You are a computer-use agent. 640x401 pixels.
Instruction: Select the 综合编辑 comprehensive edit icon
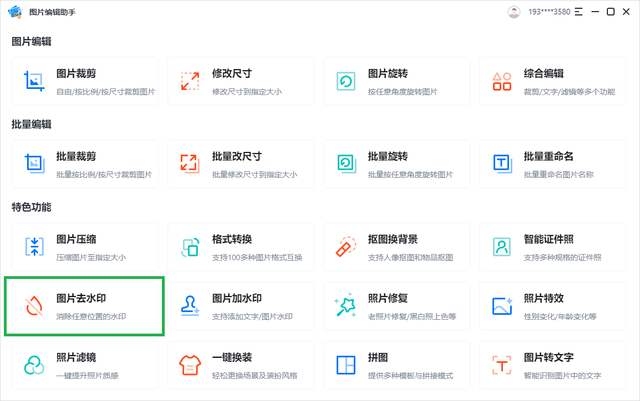point(503,81)
